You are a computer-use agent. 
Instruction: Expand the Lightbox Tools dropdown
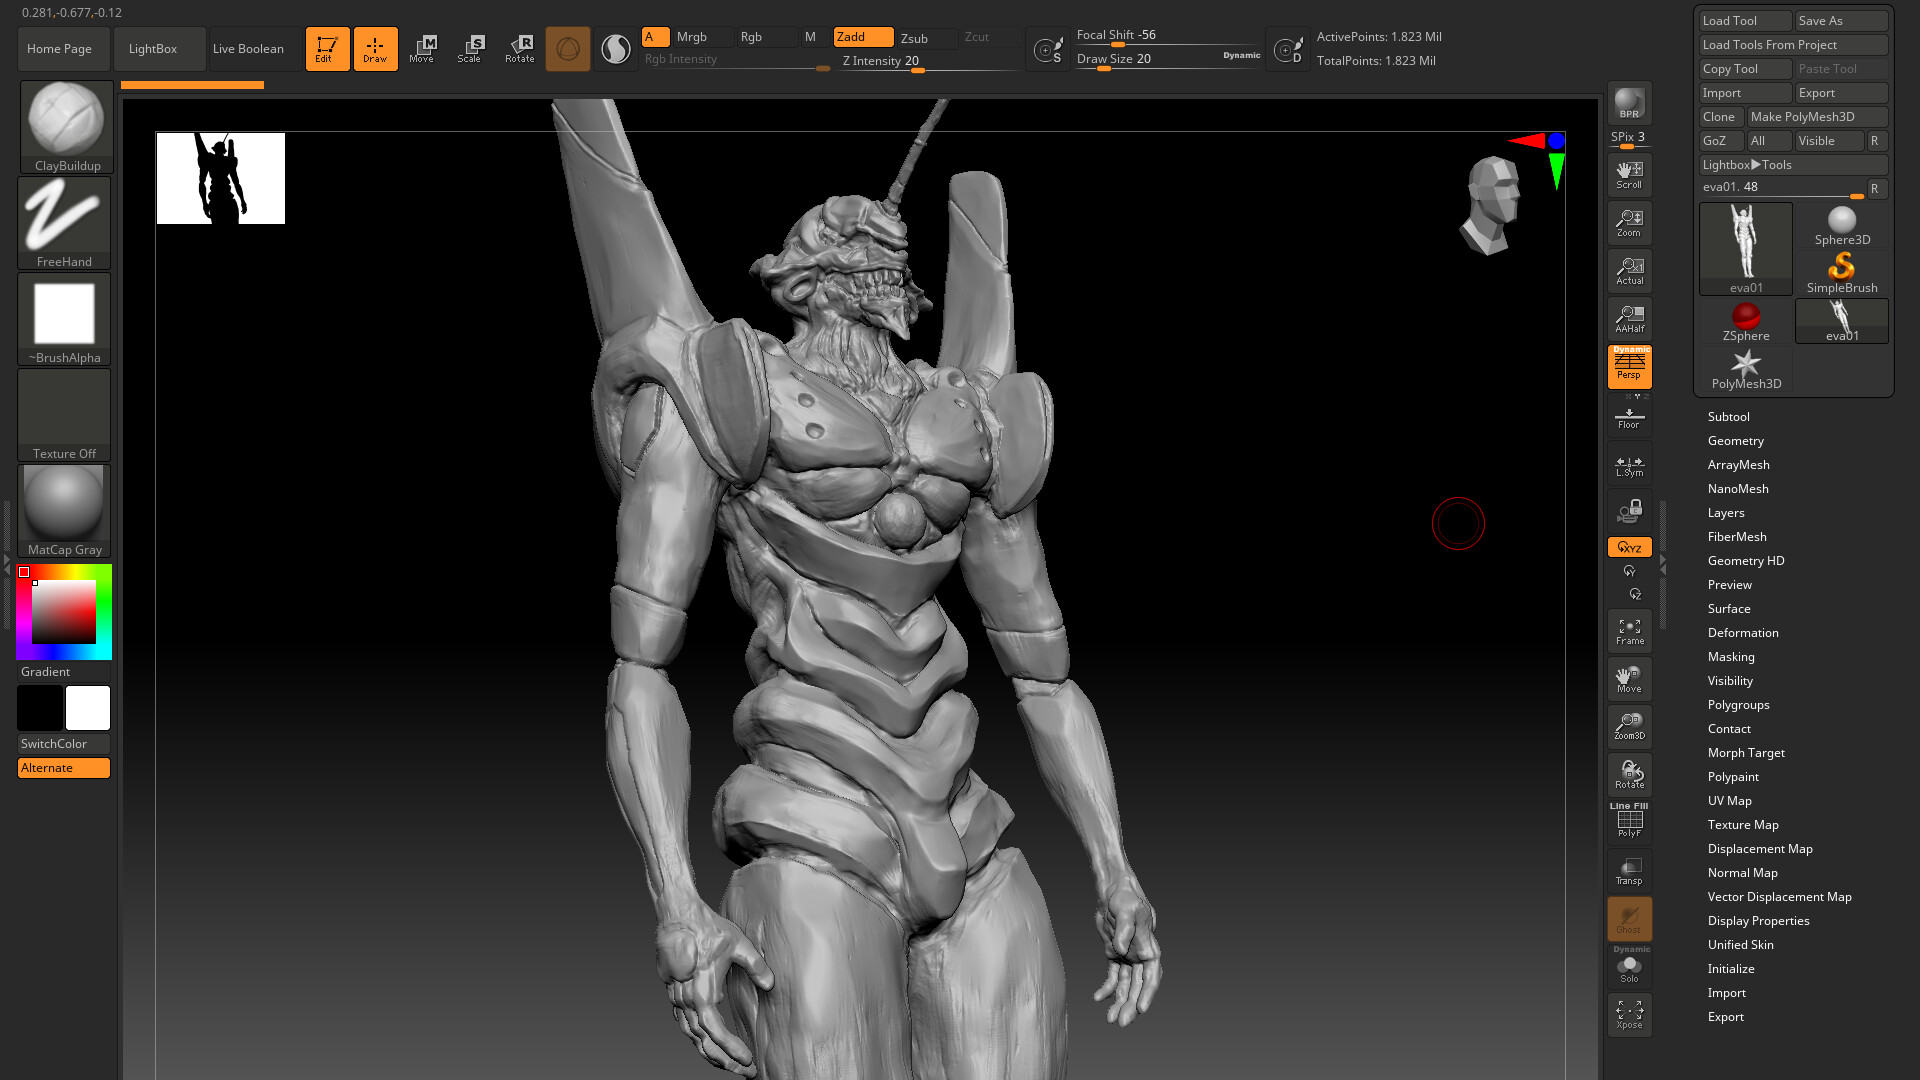(1793, 165)
